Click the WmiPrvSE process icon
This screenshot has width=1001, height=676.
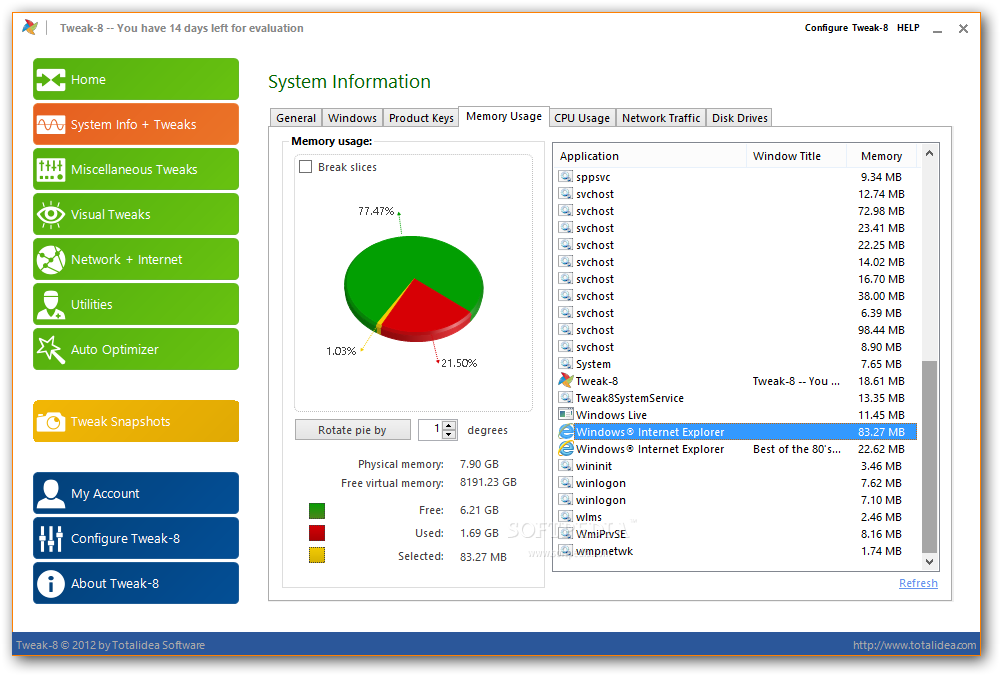tap(566, 533)
